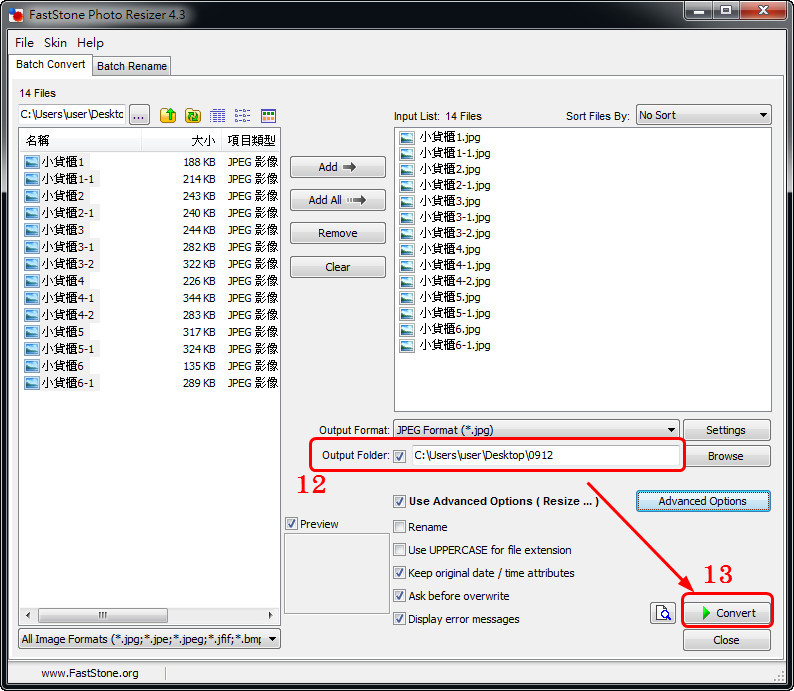This screenshot has width=794, height=691.
Task: Sort by the 大小 column header
Action: coord(181,140)
